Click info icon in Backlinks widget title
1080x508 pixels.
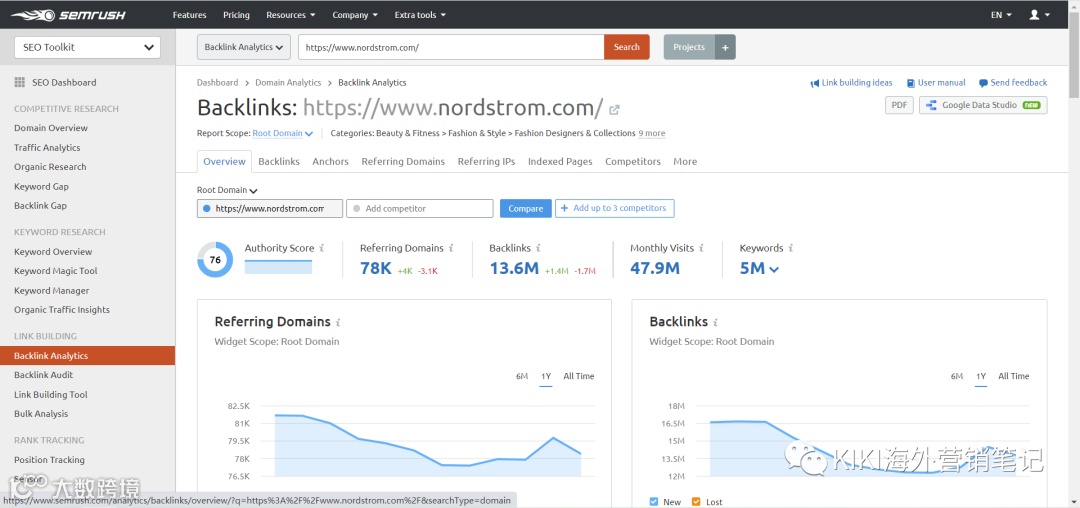716,322
